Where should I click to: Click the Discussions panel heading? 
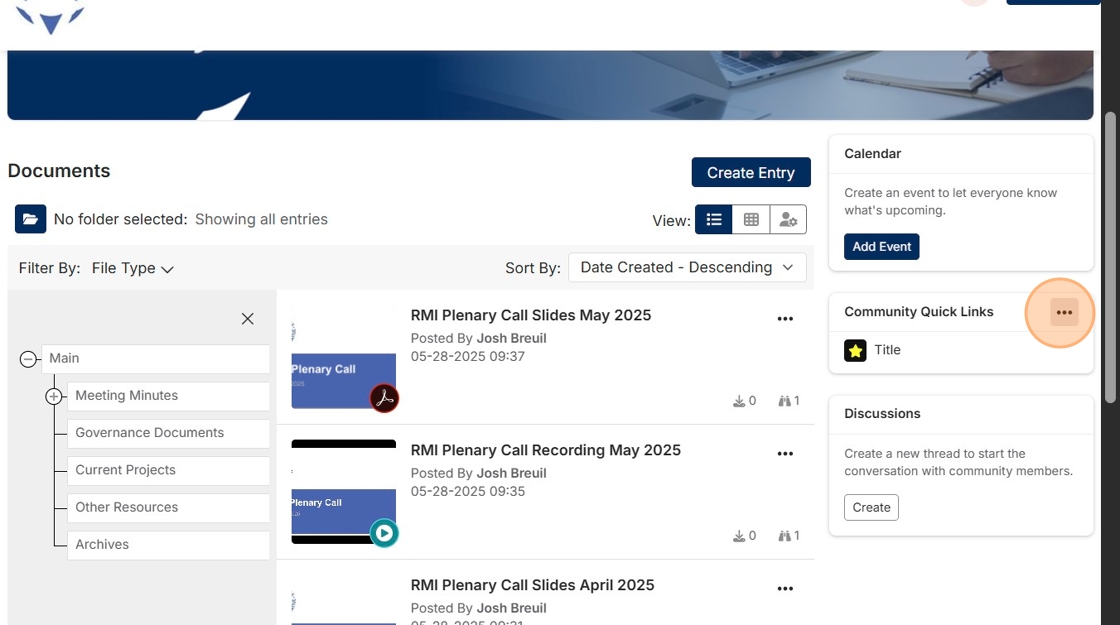[882, 414]
